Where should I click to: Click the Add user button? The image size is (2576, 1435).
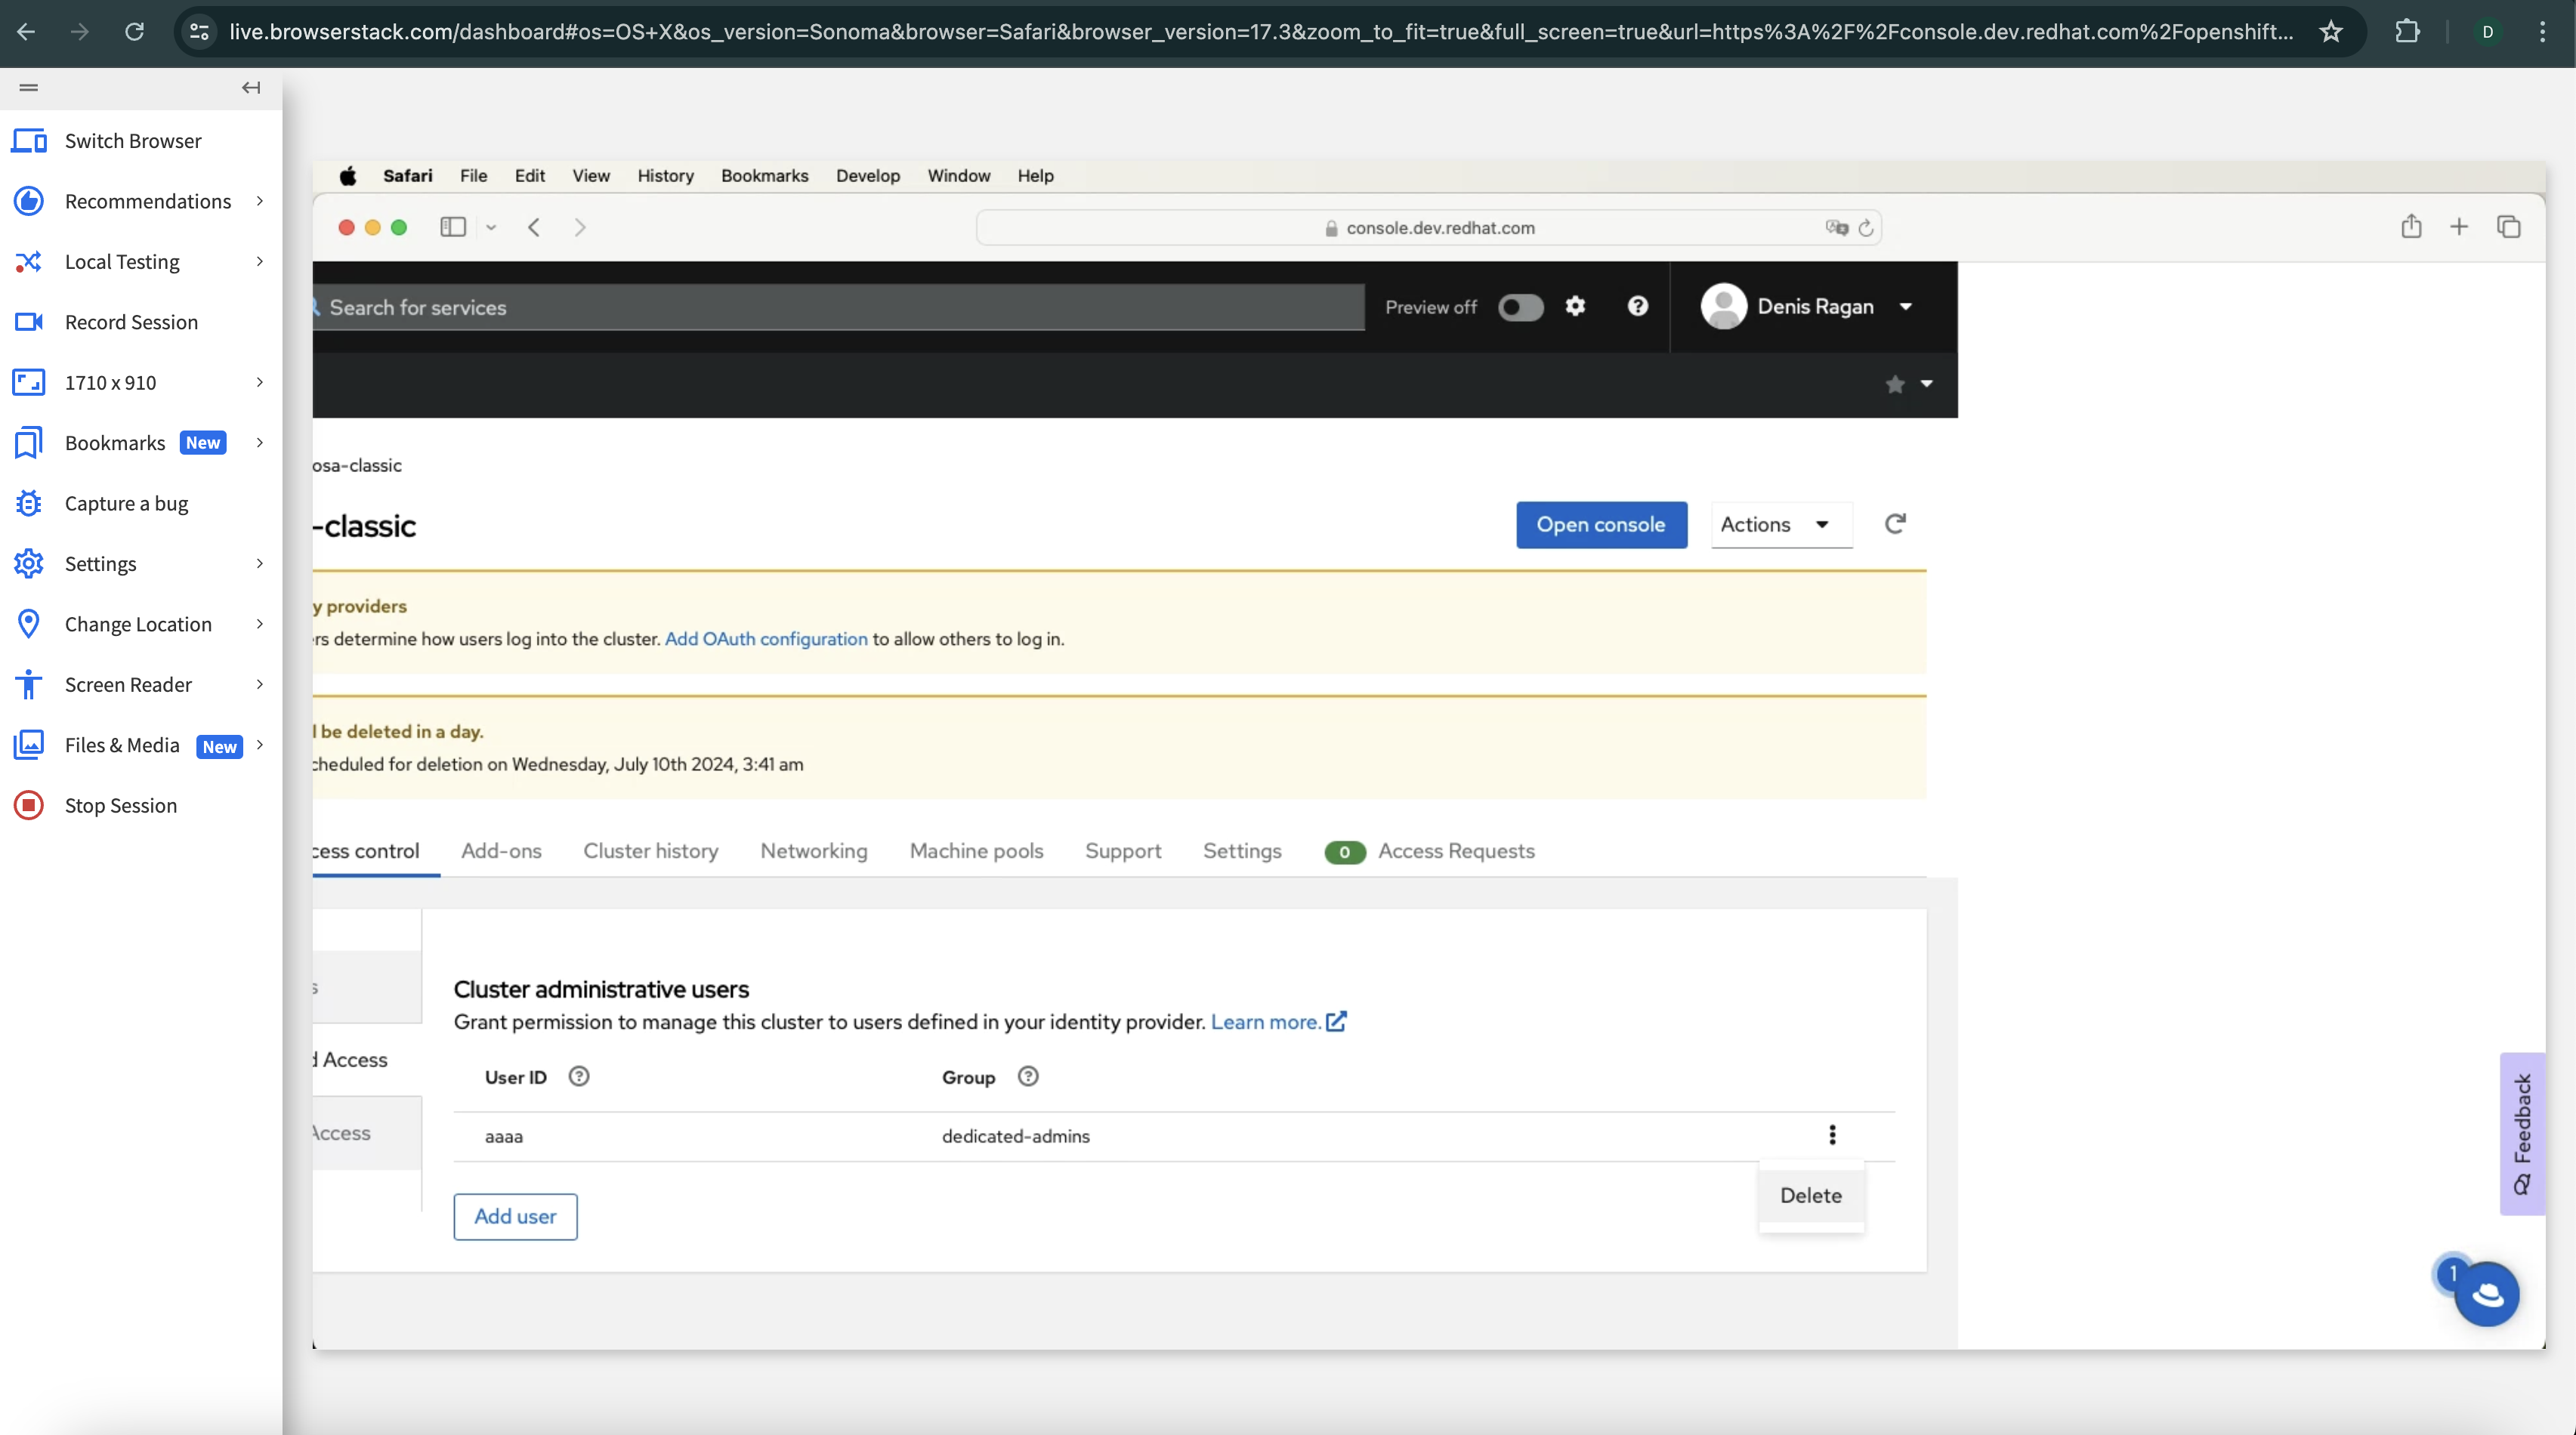(x=515, y=1216)
